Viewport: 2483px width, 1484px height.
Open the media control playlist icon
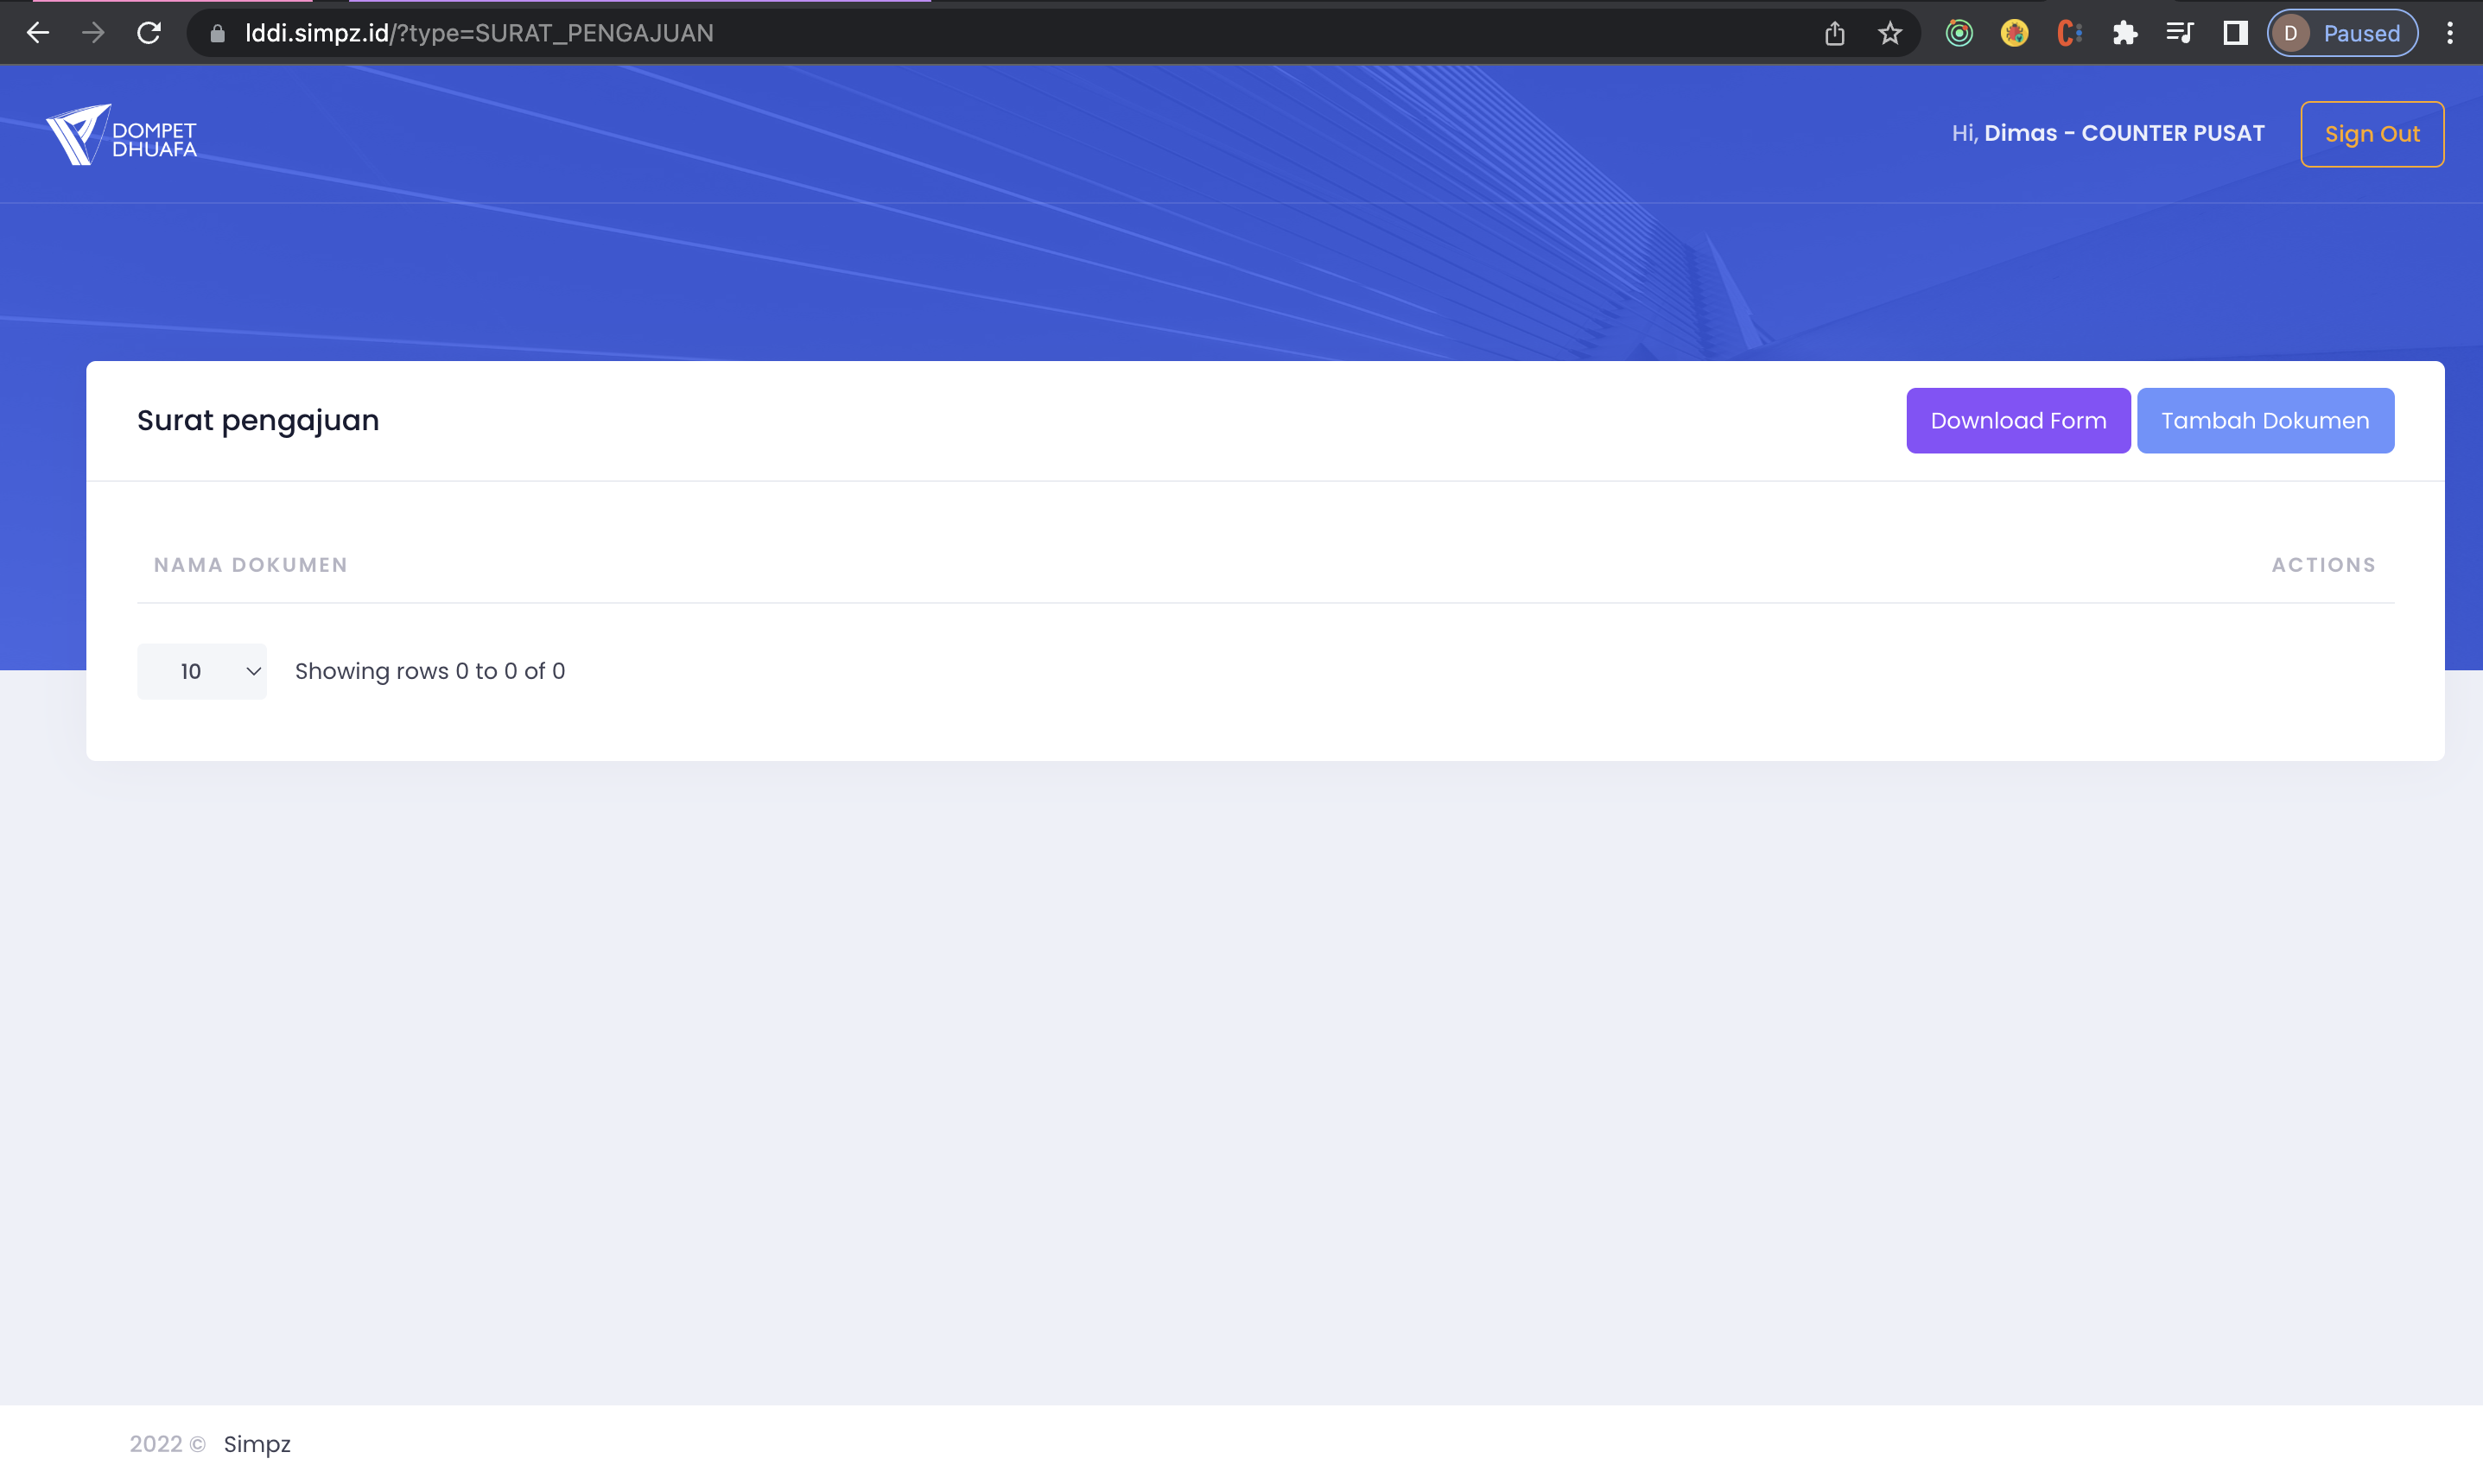(x=2179, y=33)
